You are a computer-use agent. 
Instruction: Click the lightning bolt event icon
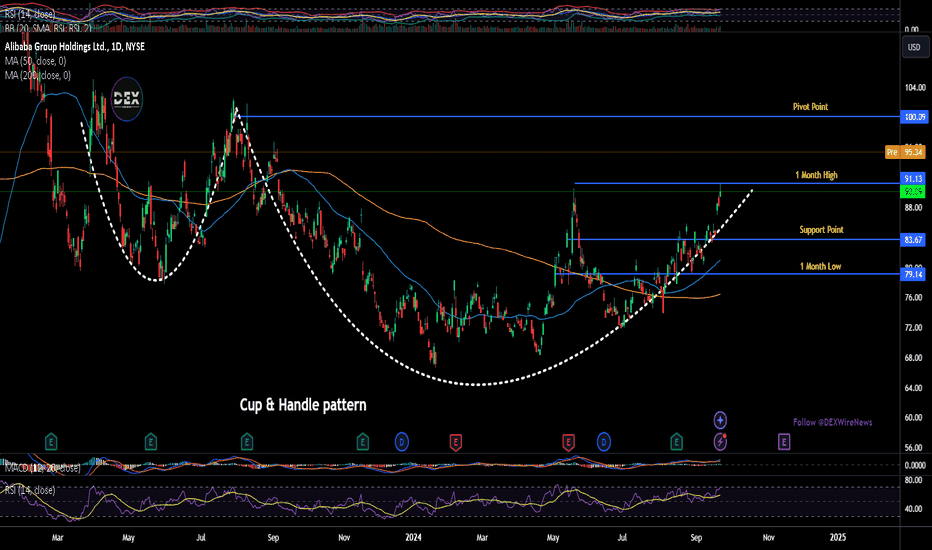[x=720, y=442]
